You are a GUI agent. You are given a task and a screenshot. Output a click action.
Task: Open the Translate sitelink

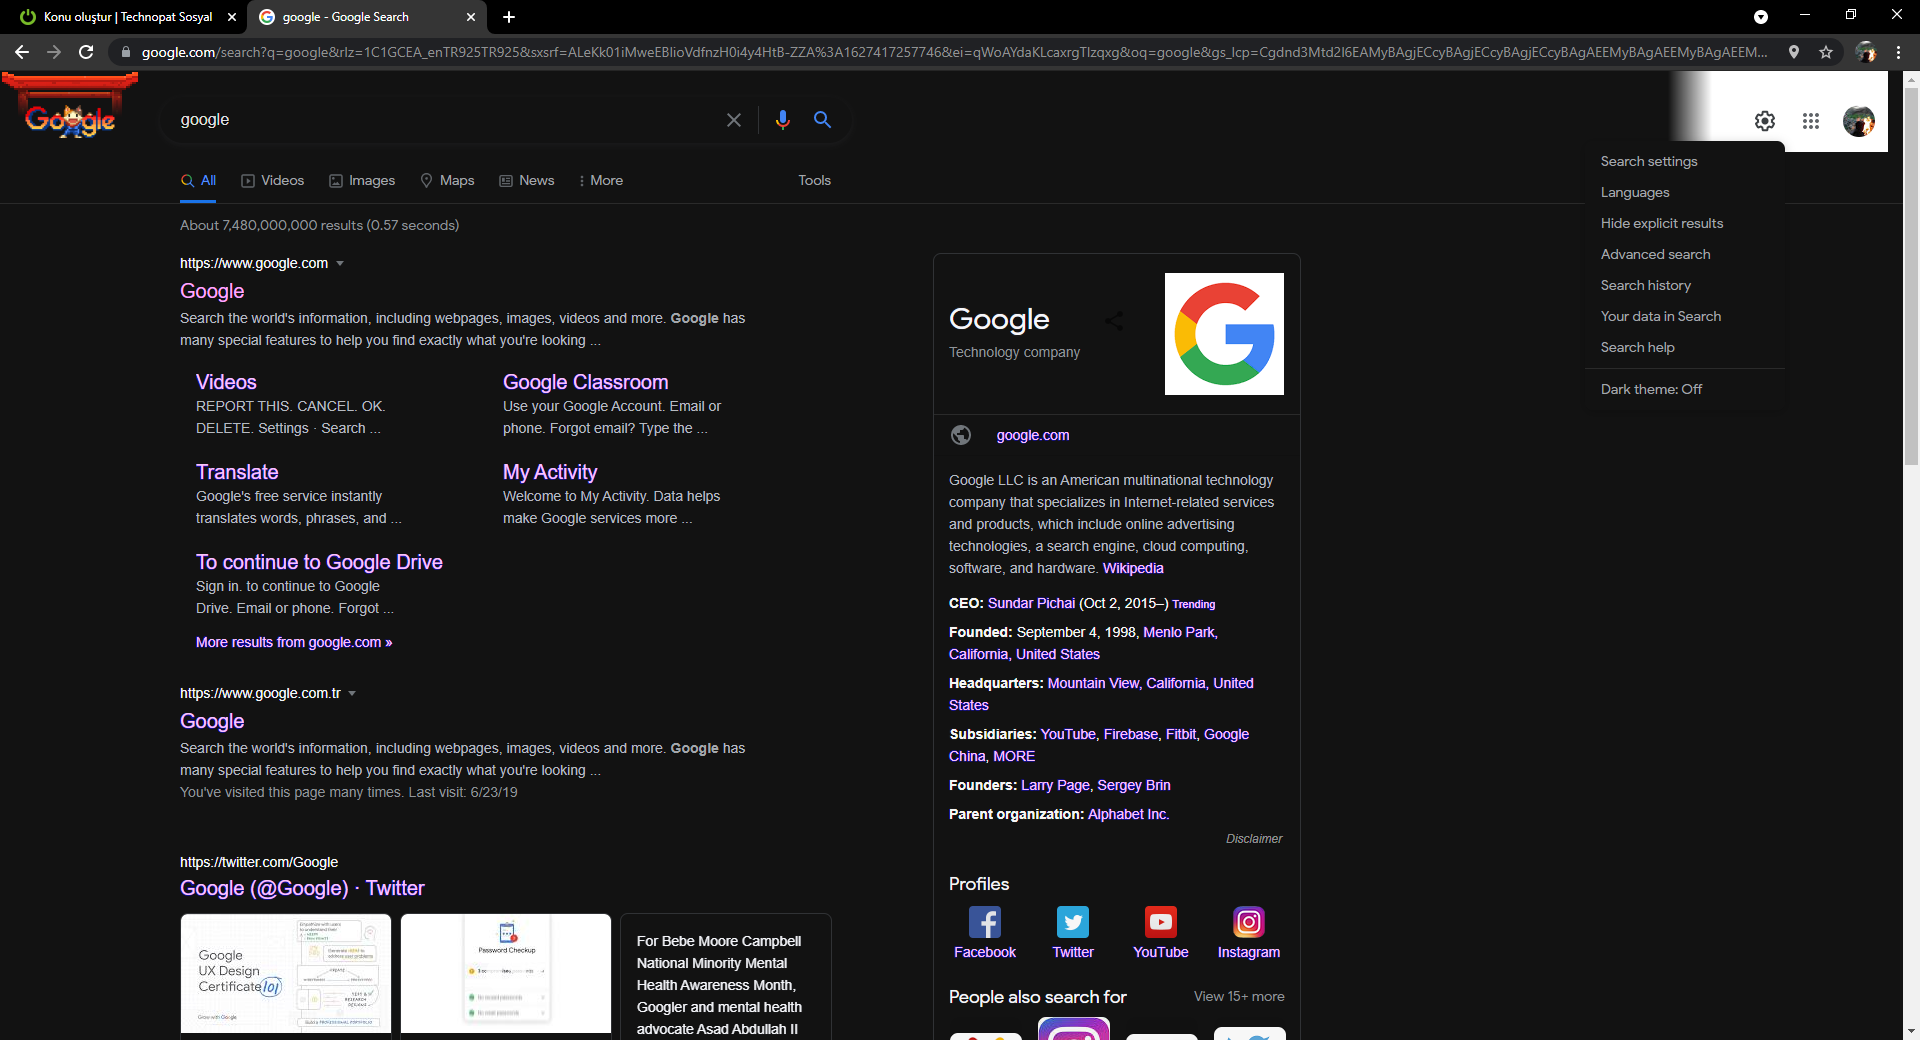coord(237,472)
